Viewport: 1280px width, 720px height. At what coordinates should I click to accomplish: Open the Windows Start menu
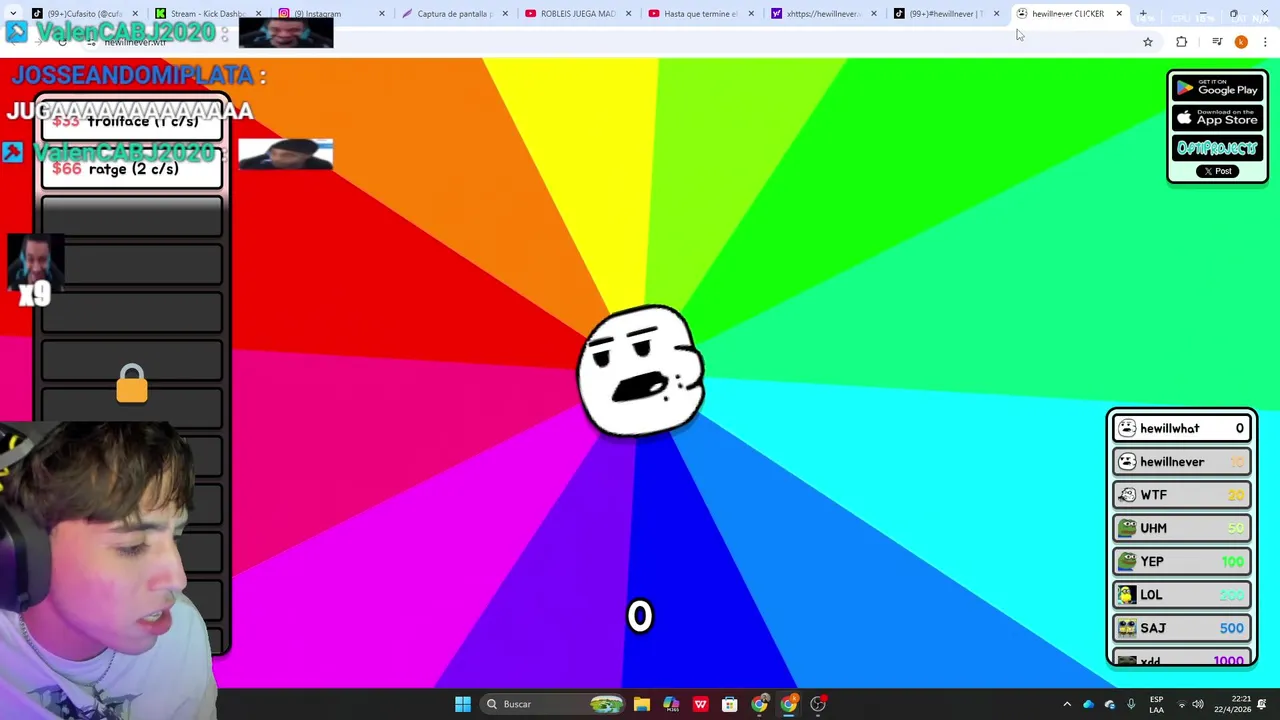tap(462, 704)
